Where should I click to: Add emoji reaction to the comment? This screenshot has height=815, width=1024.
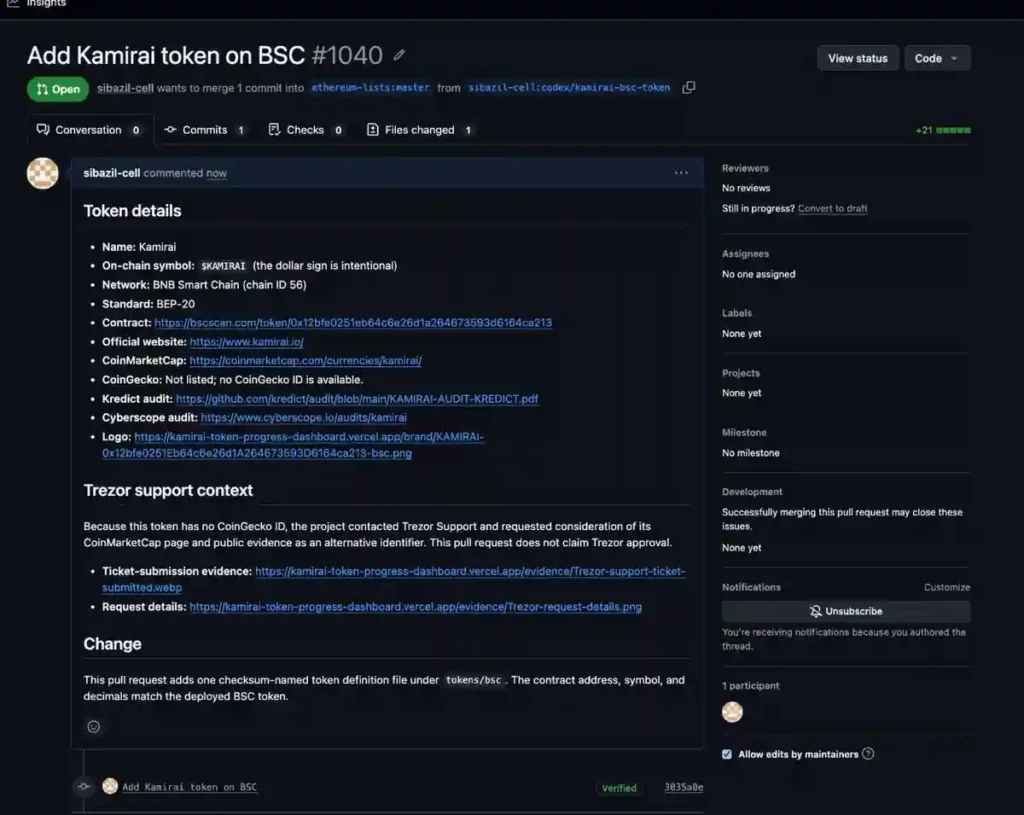93,727
